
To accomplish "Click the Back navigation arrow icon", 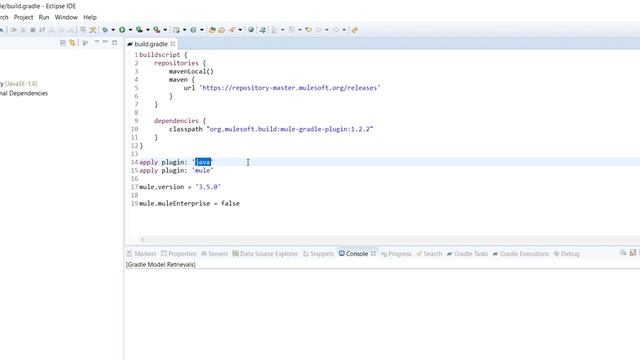I will pyautogui.click(x=318, y=30).
